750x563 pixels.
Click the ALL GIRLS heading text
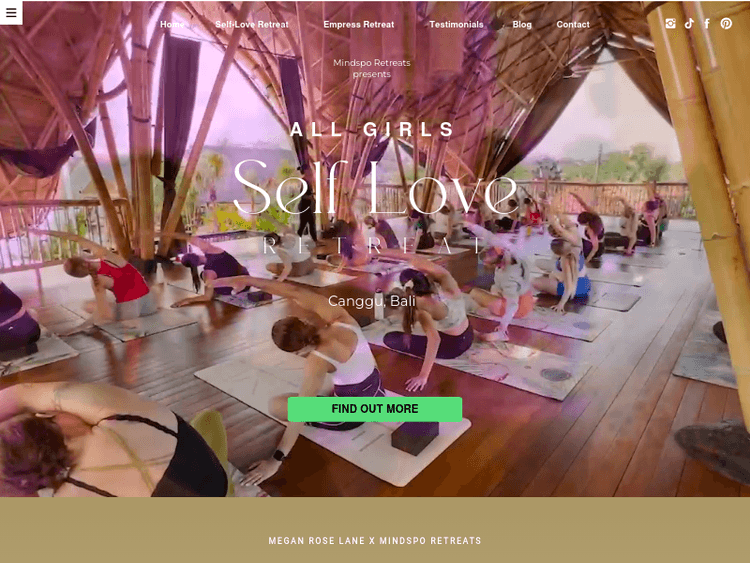coord(372,129)
